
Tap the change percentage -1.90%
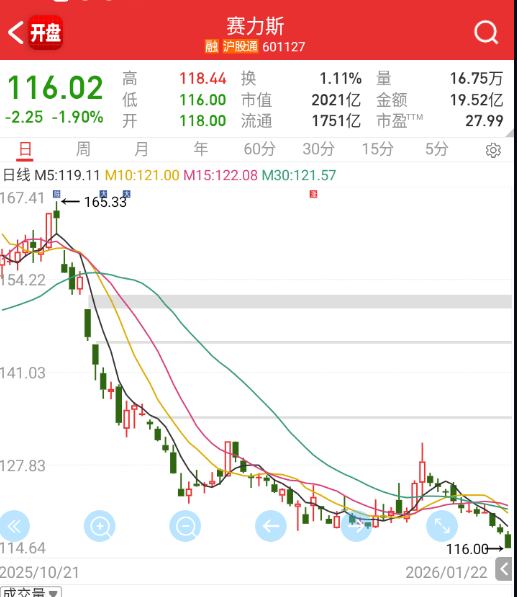(78, 117)
